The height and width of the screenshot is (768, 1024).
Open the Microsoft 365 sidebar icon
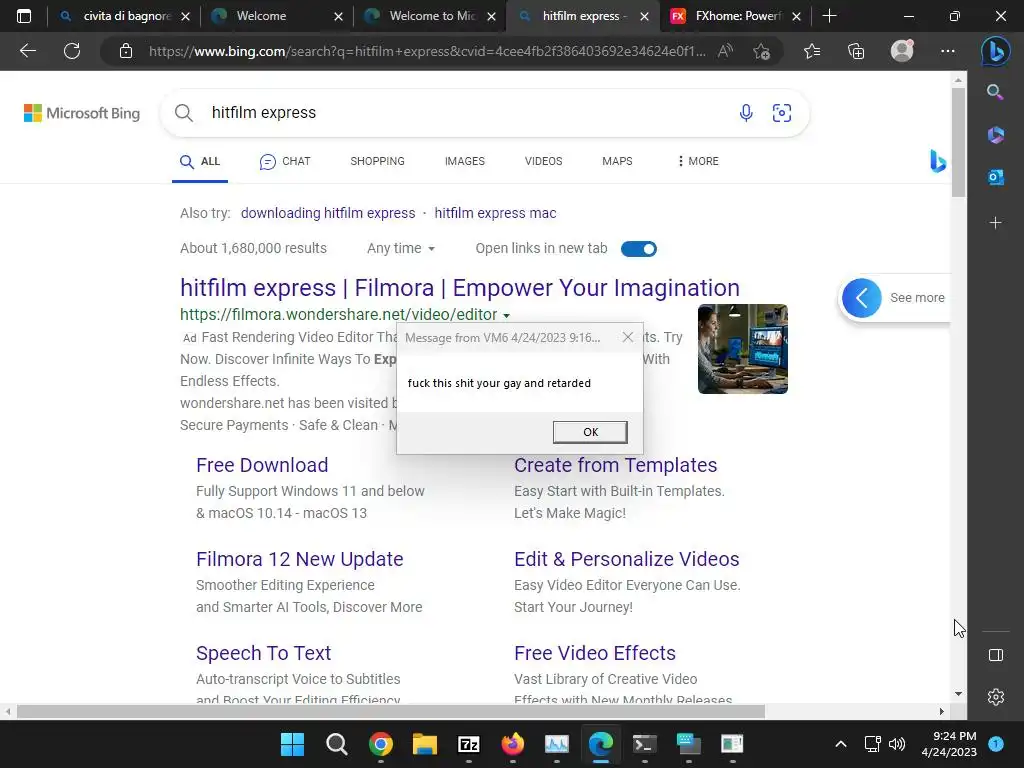(x=995, y=135)
